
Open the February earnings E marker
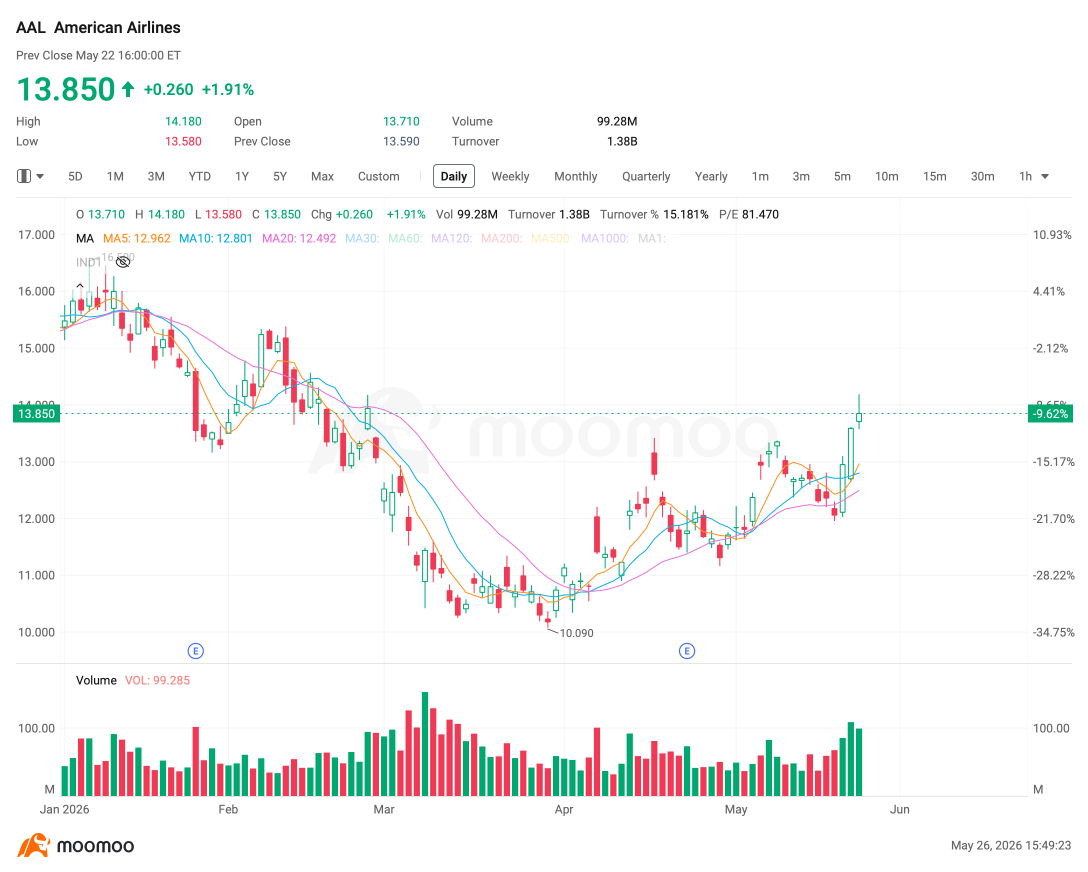[x=196, y=651]
